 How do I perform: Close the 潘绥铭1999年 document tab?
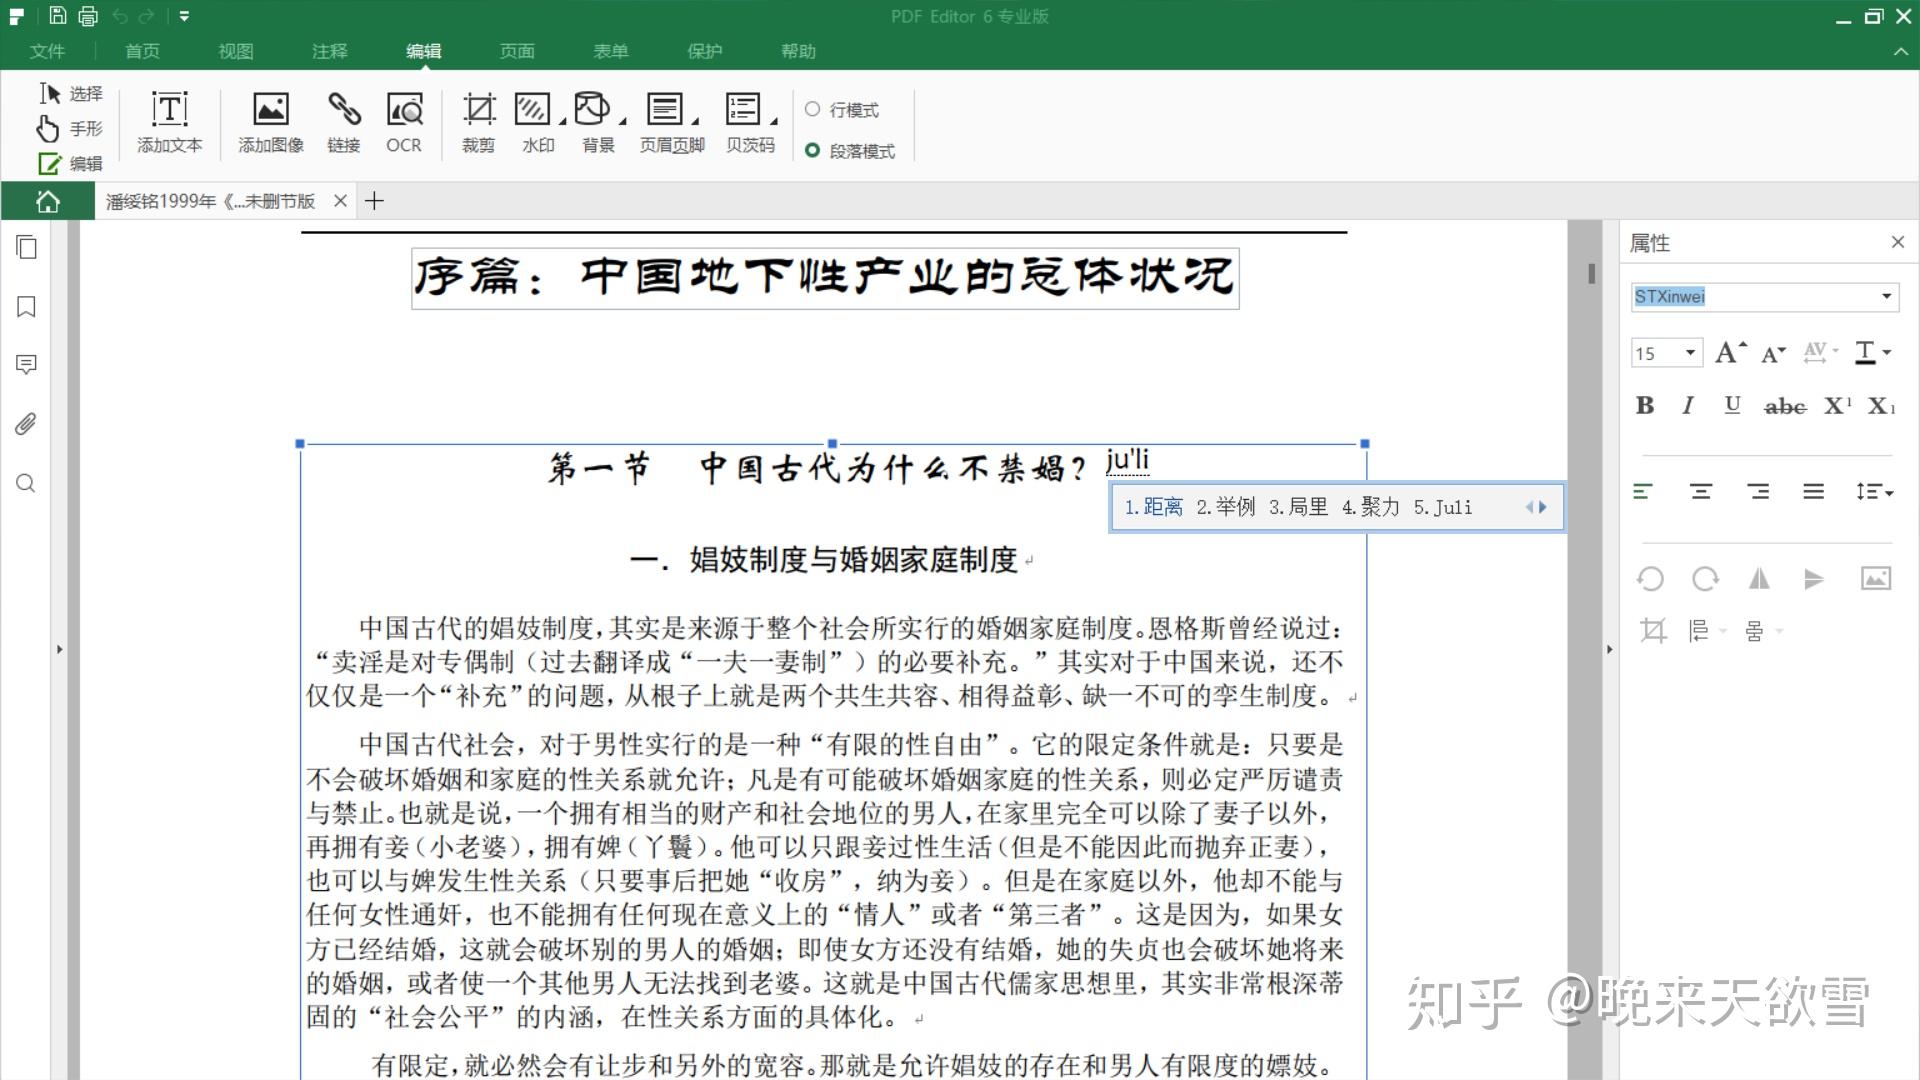point(340,201)
